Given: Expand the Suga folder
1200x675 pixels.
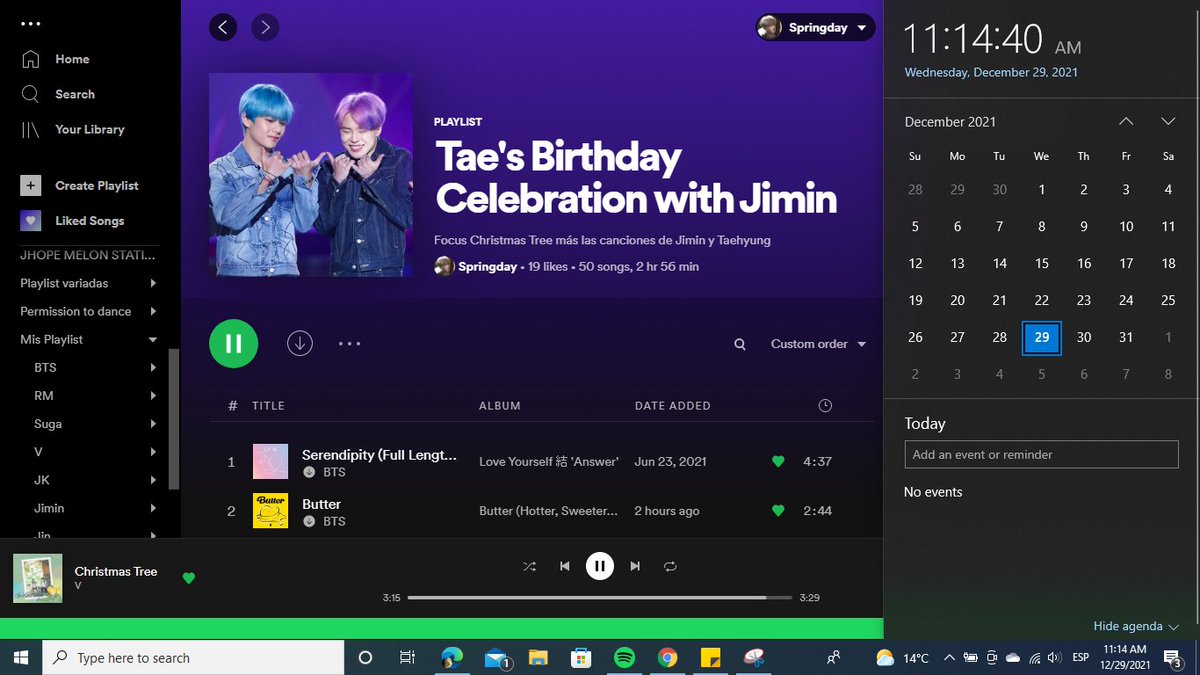Looking at the screenshot, I should 153,423.
